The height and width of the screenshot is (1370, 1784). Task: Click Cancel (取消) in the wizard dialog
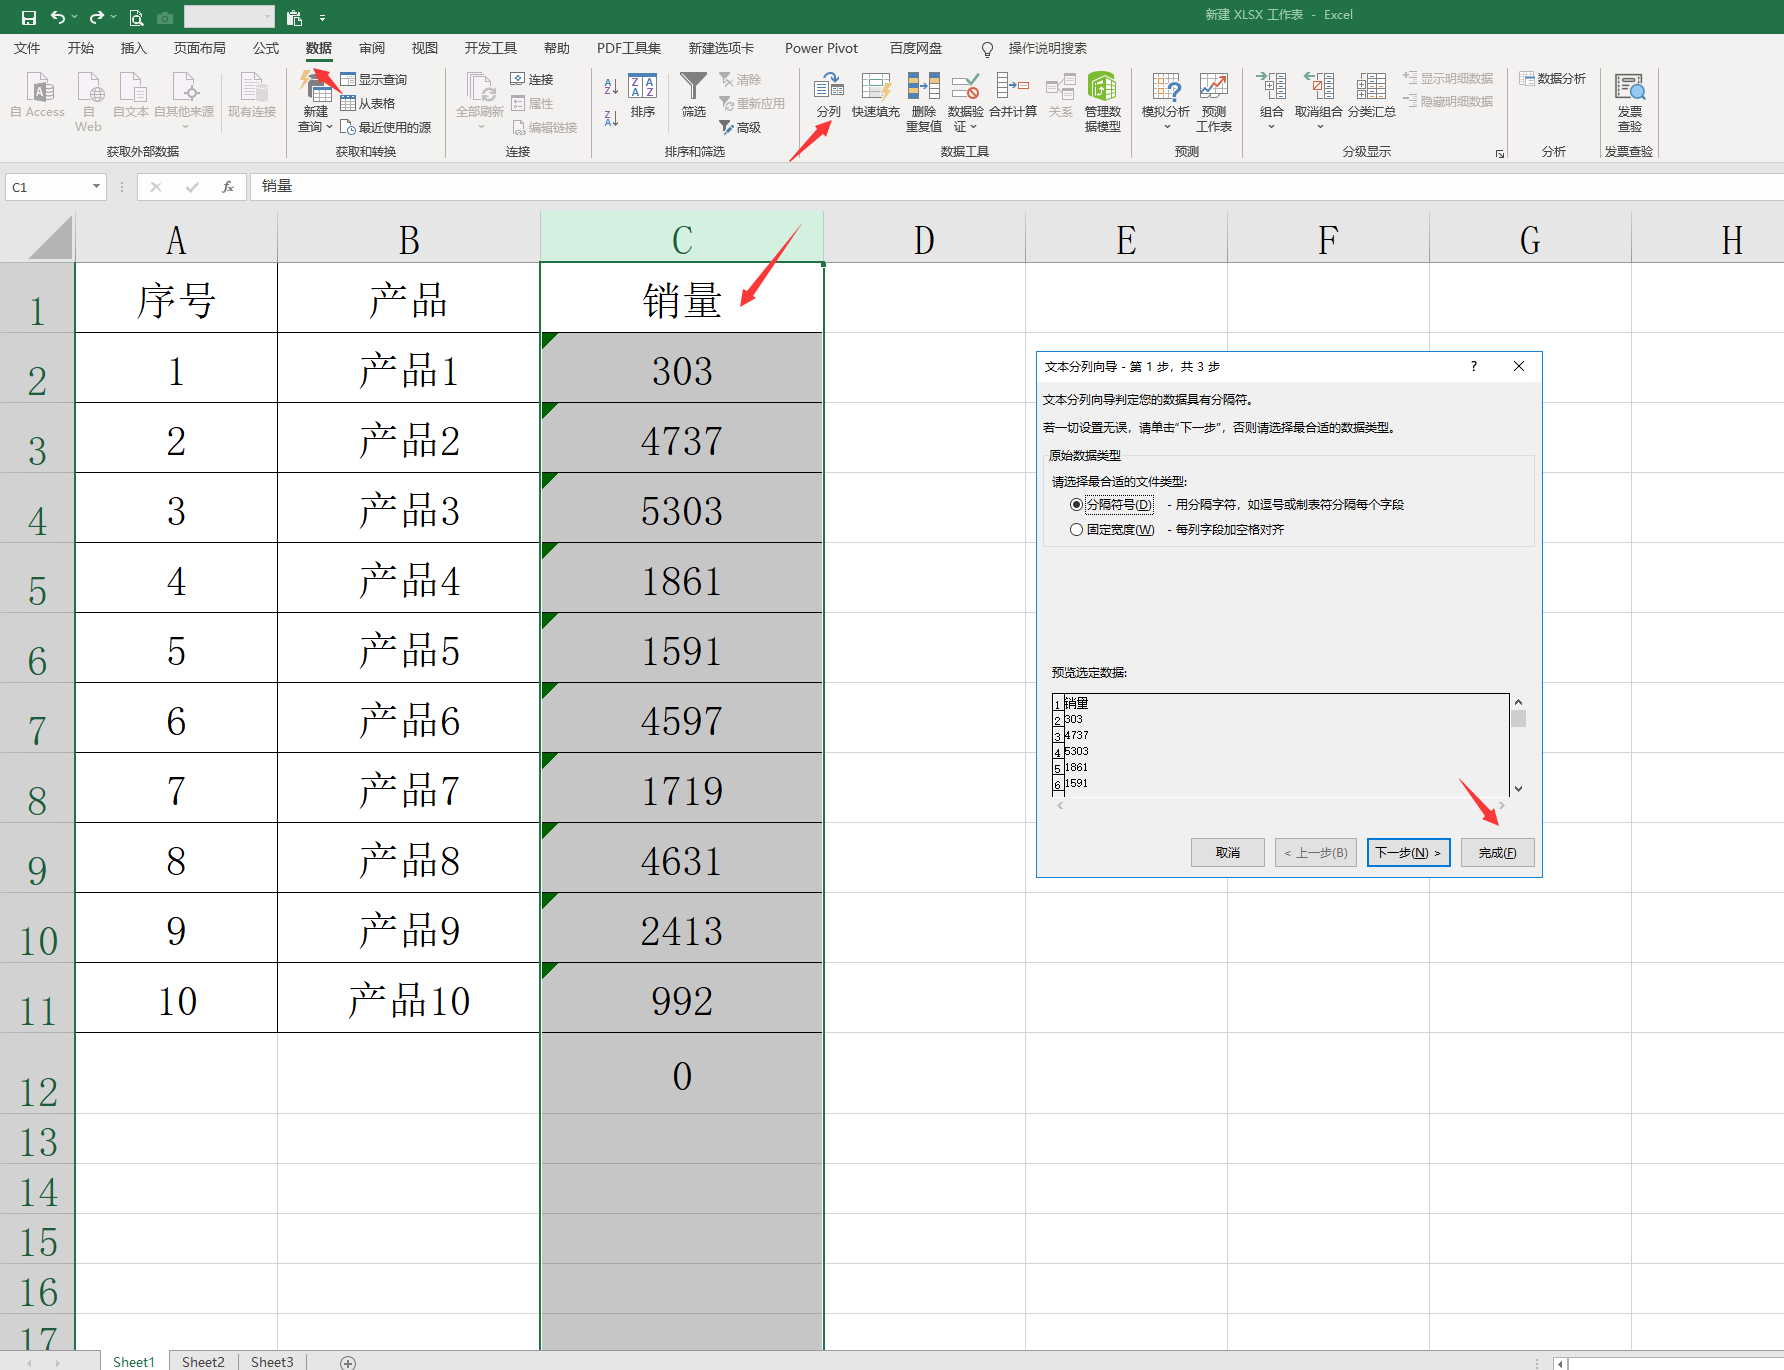point(1227,852)
